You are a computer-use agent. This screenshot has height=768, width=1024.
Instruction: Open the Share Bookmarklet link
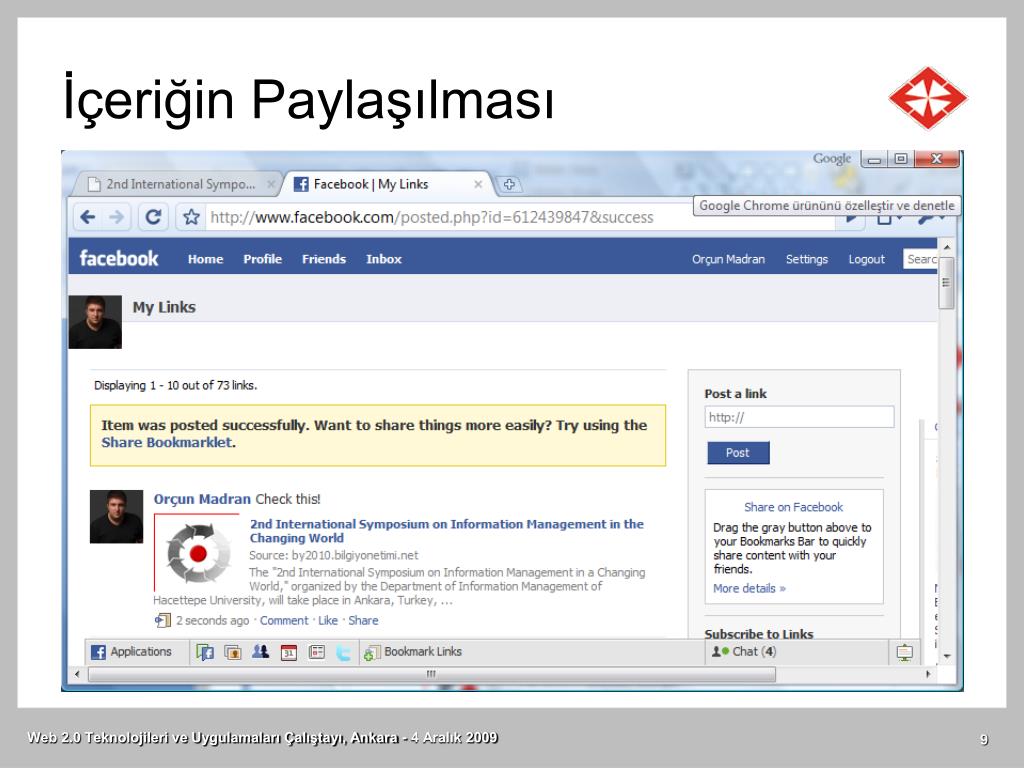[167, 443]
